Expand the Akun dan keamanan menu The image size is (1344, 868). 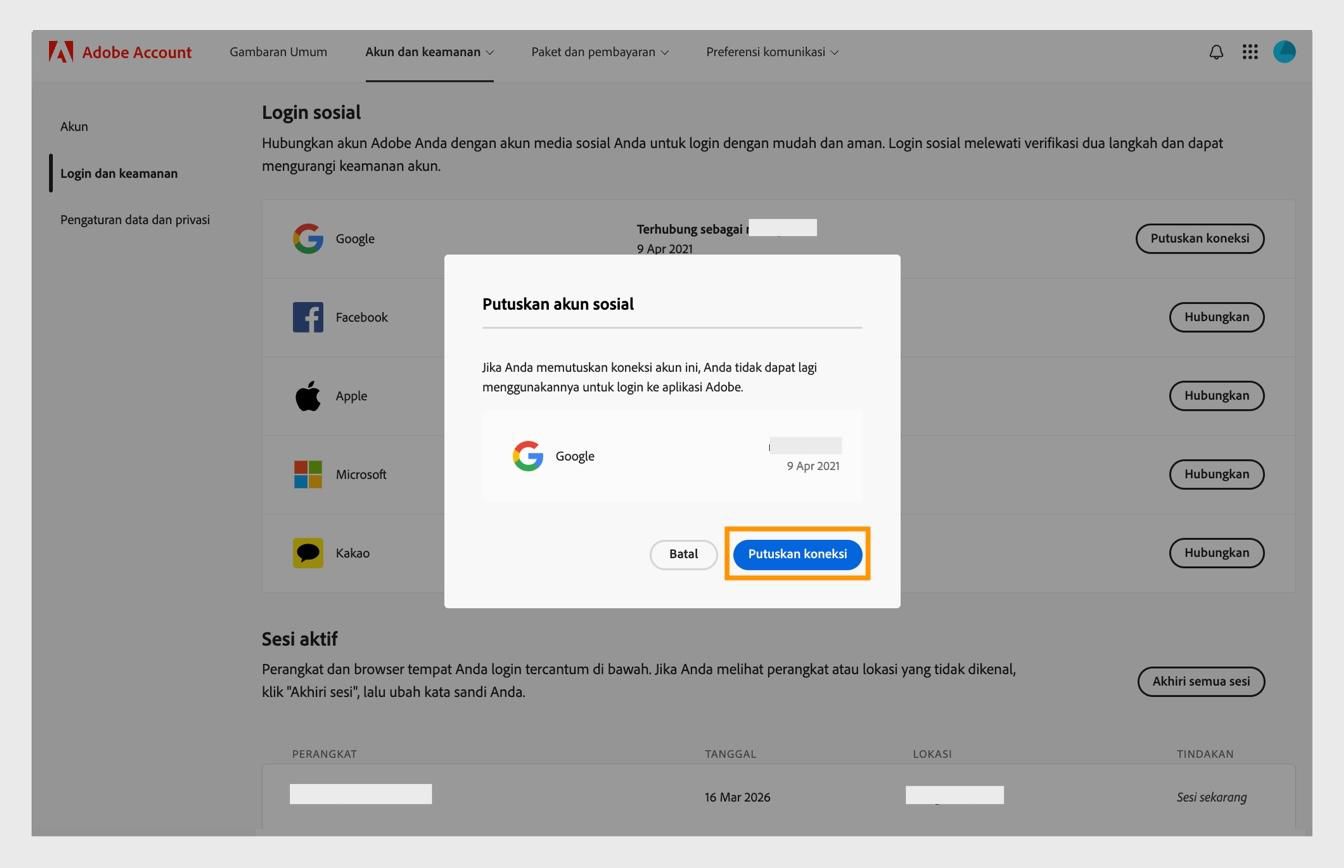pyautogui.click(x=428, y=51)
